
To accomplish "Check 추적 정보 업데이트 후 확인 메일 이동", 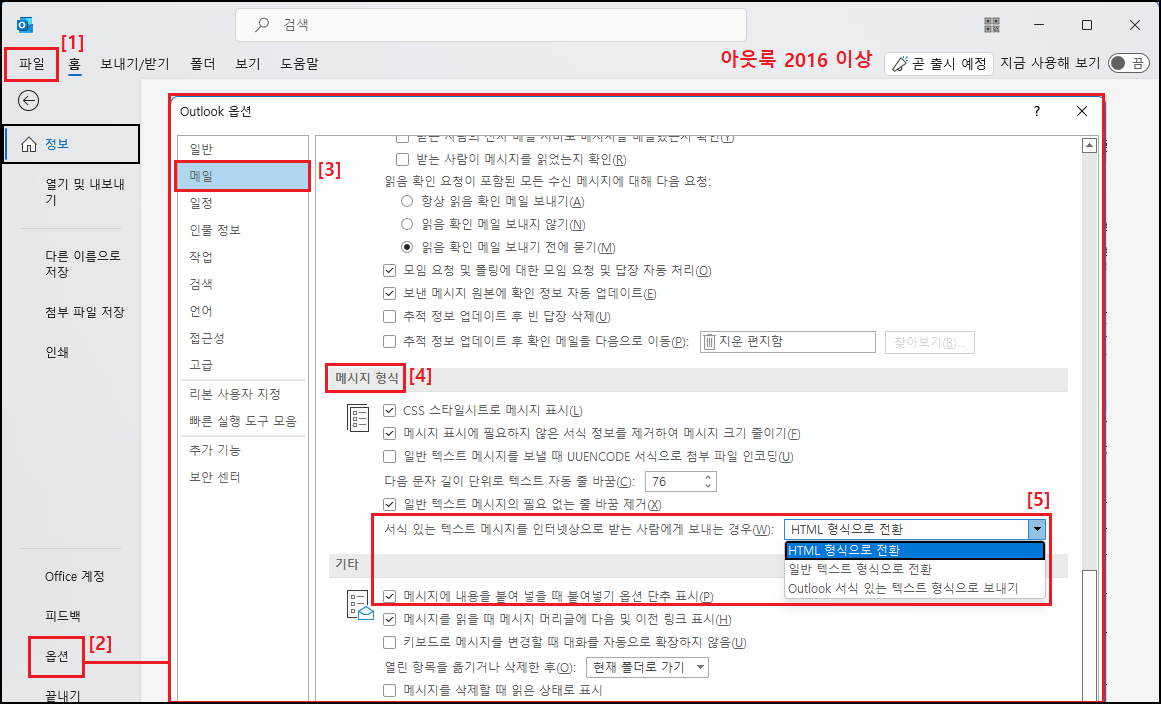I will pos(389,341).
